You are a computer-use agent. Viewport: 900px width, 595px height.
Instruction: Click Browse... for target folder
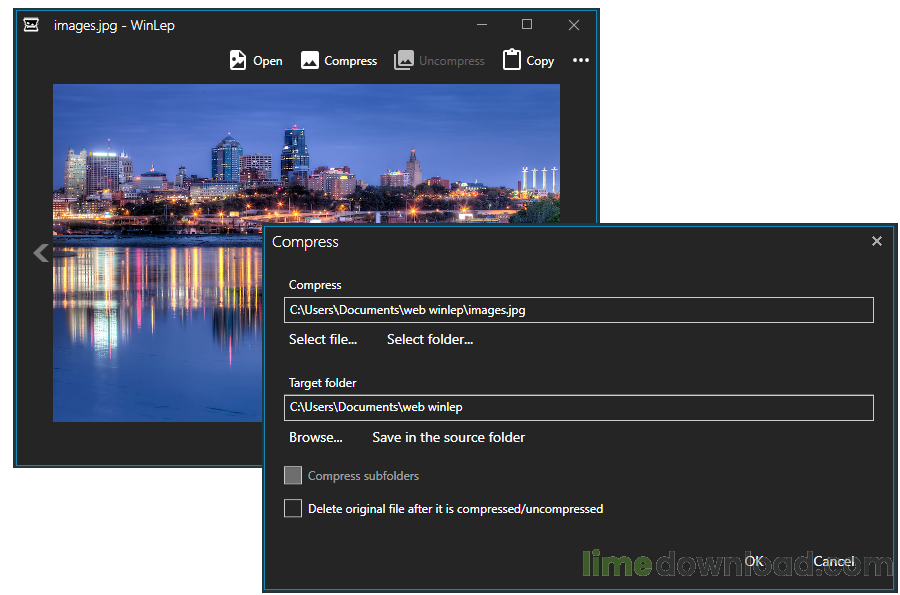click(x=315, y=437)
